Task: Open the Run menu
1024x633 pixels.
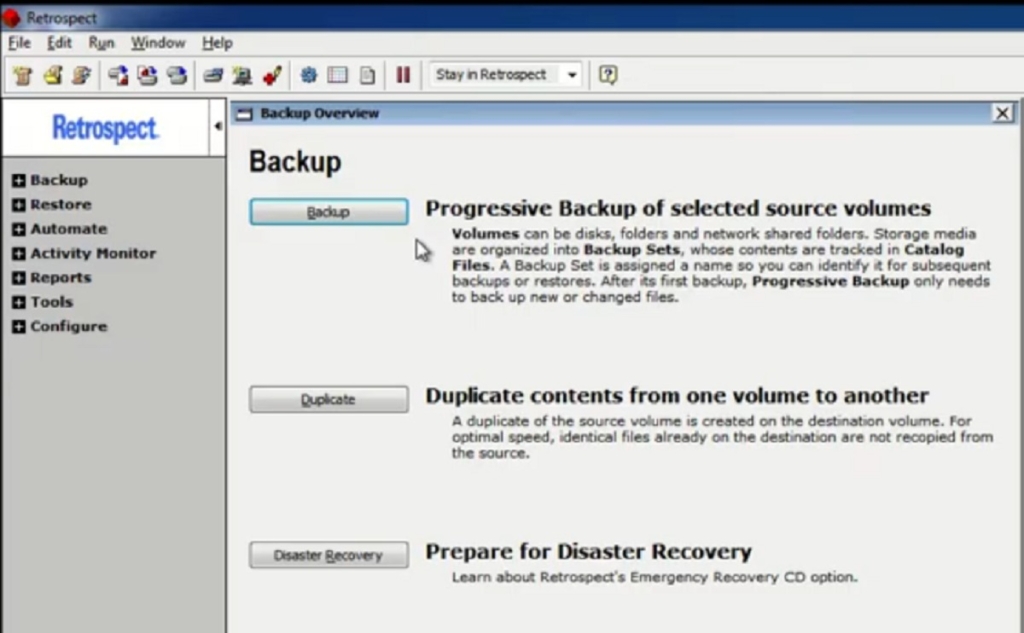Action: coord(101,43)
